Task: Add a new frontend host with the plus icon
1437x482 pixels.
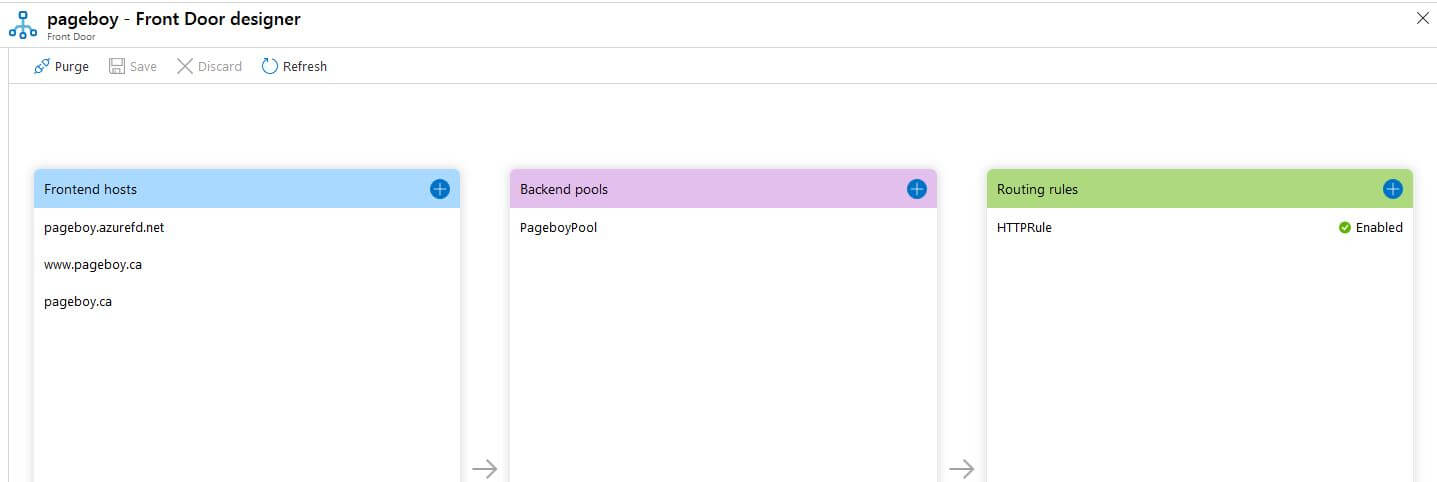Action: (x=440, y=189)
